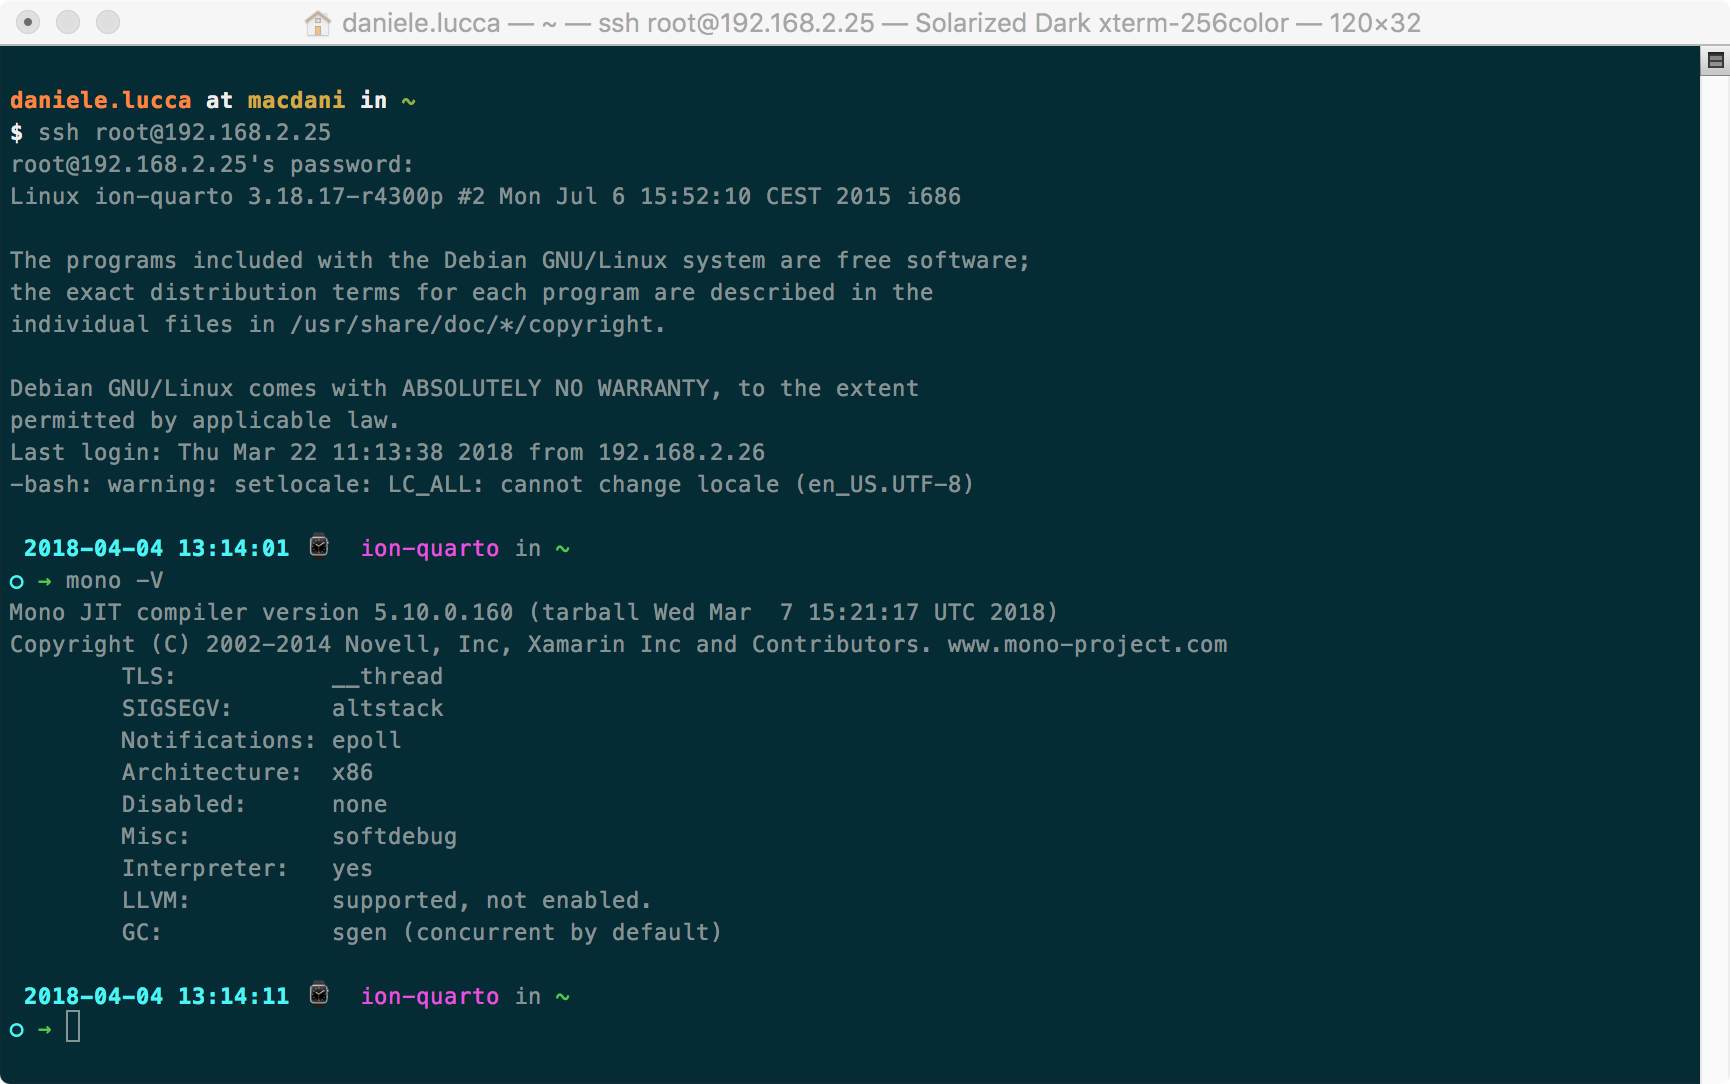
Task: Click the circle prompt symbol before mono -V
Action: [17, 582]
